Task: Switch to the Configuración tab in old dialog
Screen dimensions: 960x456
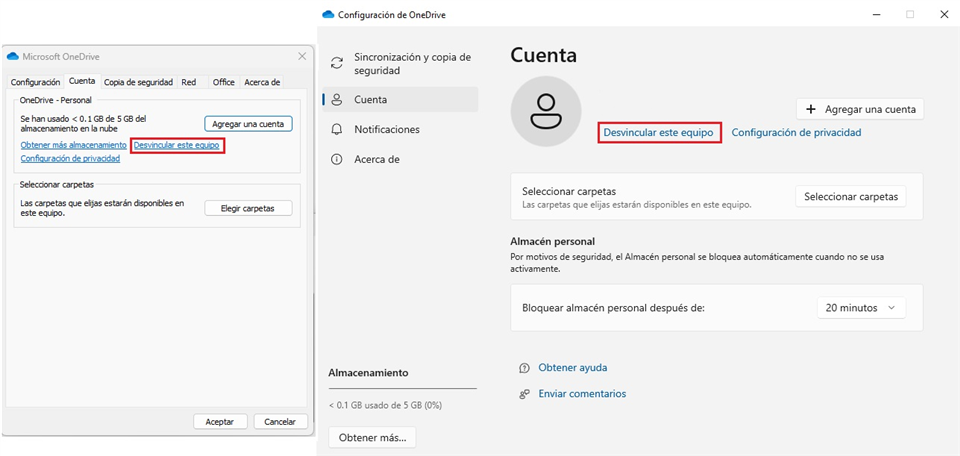Action: 36,82
